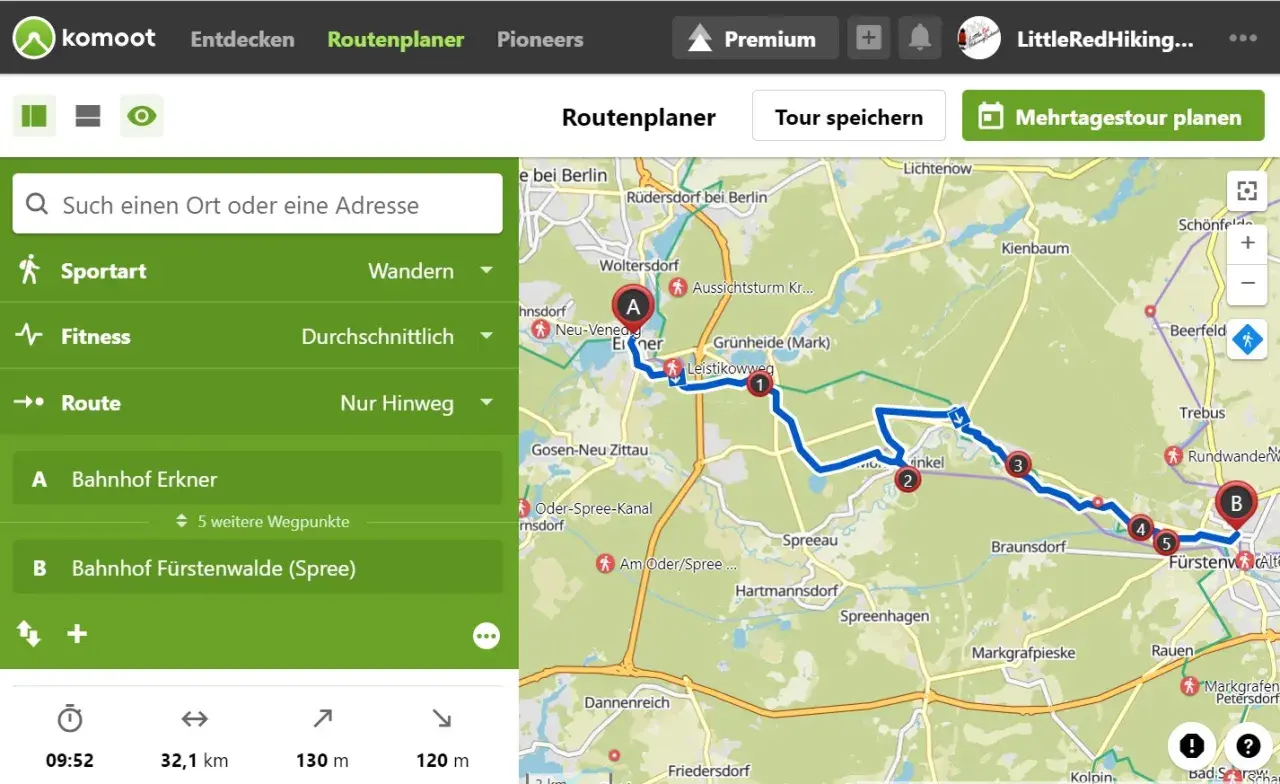Click the 09:52 duration value

coord(70,760)
